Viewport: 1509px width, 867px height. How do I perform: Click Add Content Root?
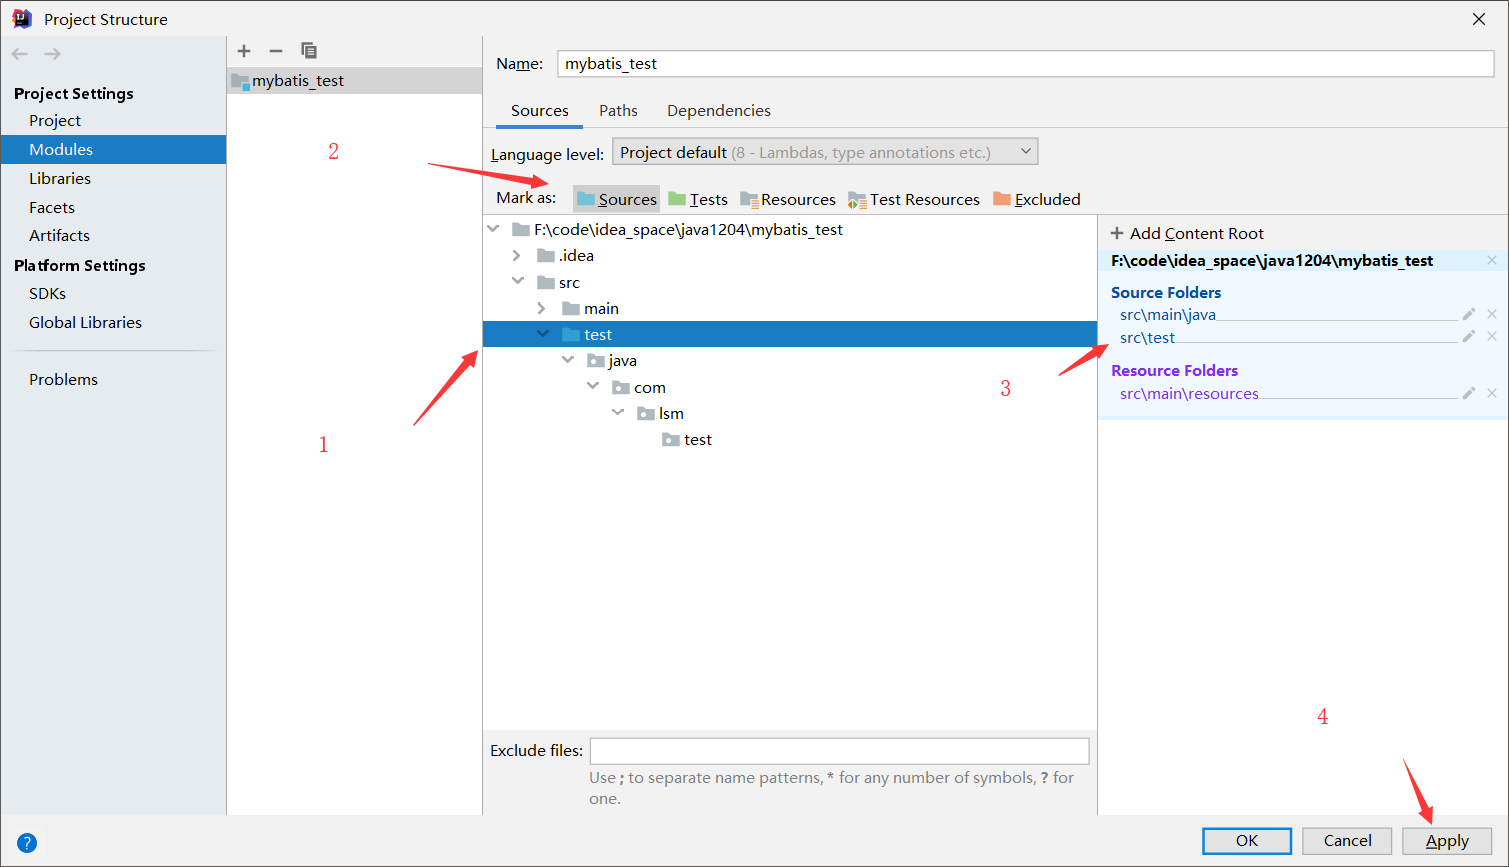(x=1187, y=233)
